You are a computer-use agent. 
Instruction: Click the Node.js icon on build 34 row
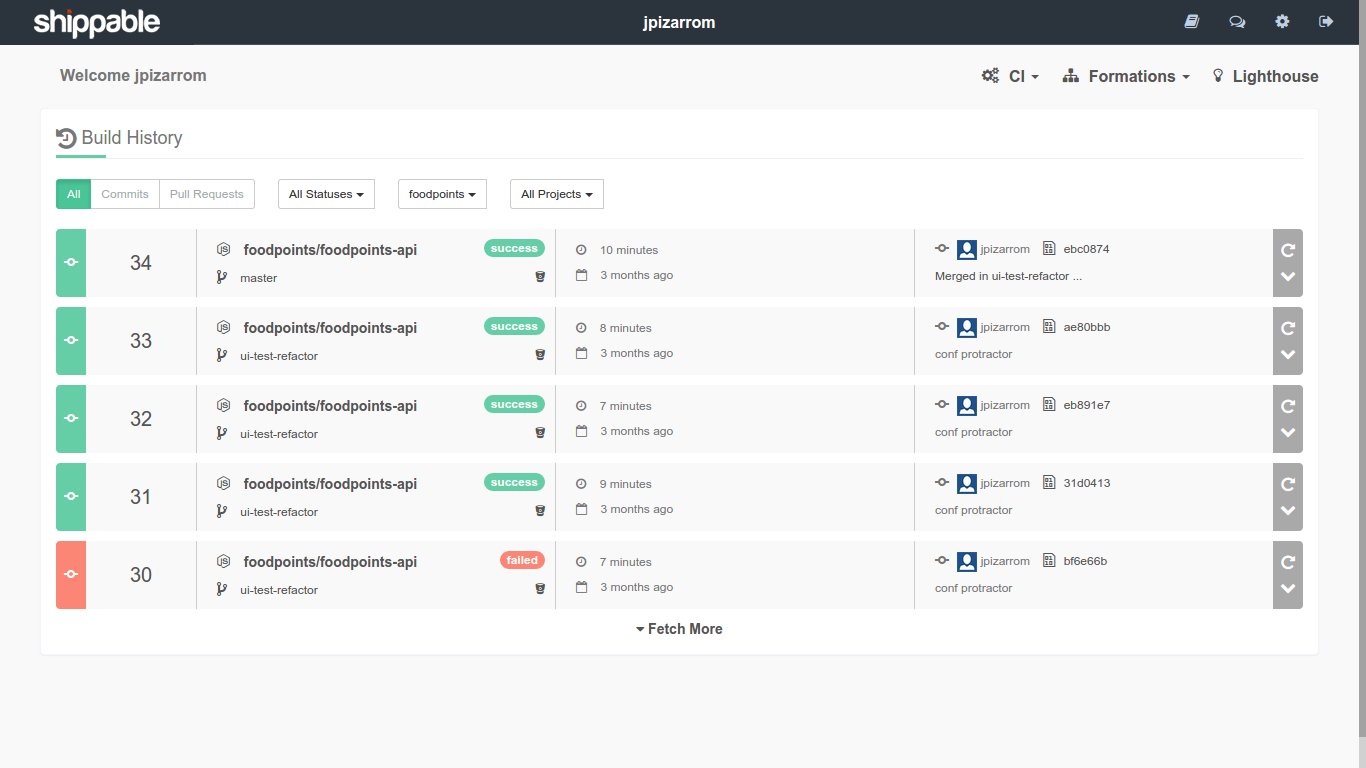point(224,249)
